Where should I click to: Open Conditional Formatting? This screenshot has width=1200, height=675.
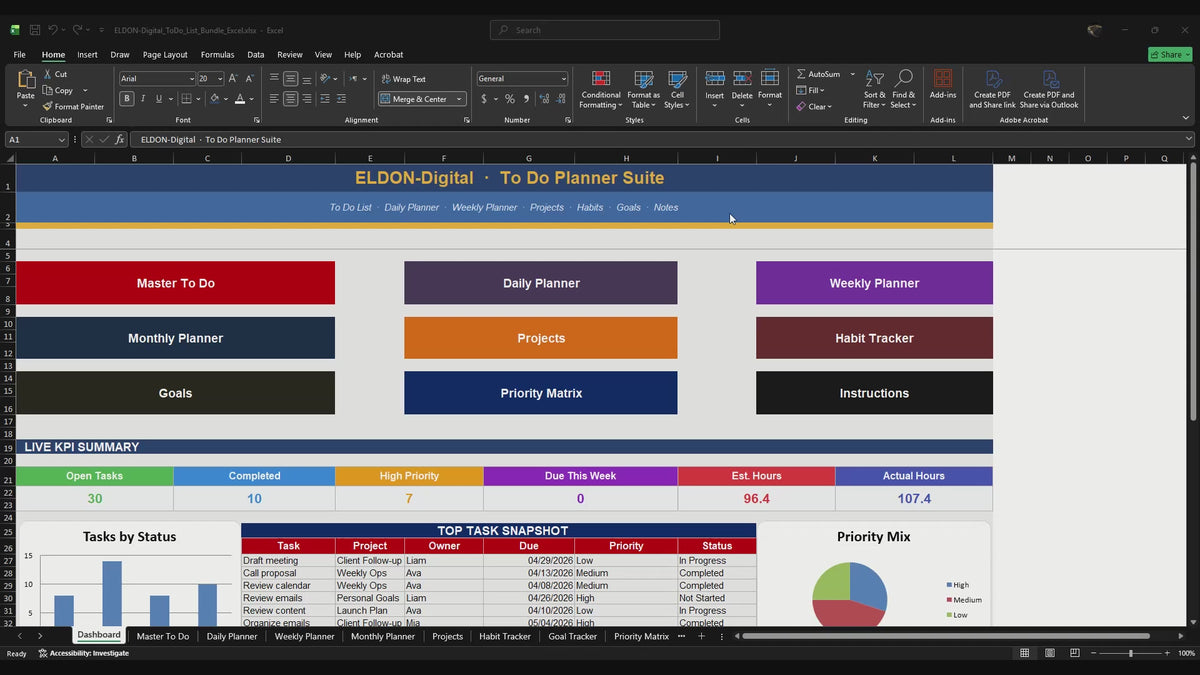pos(601,89)
